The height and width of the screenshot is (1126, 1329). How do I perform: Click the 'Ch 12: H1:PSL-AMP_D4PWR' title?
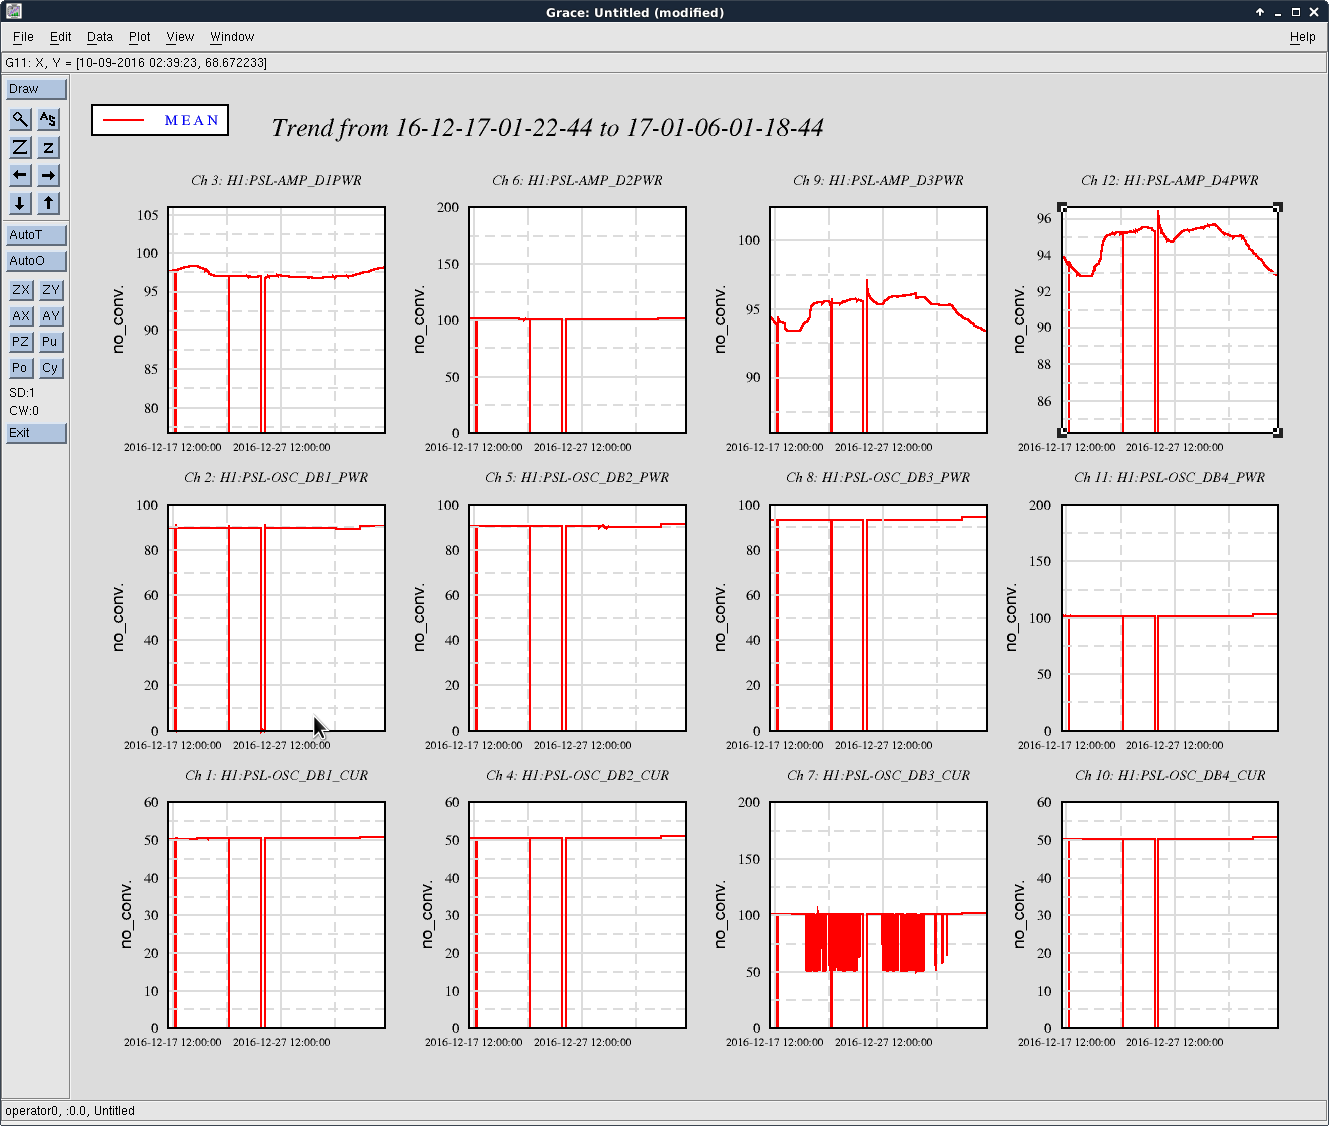click(x=1170, y=181)
